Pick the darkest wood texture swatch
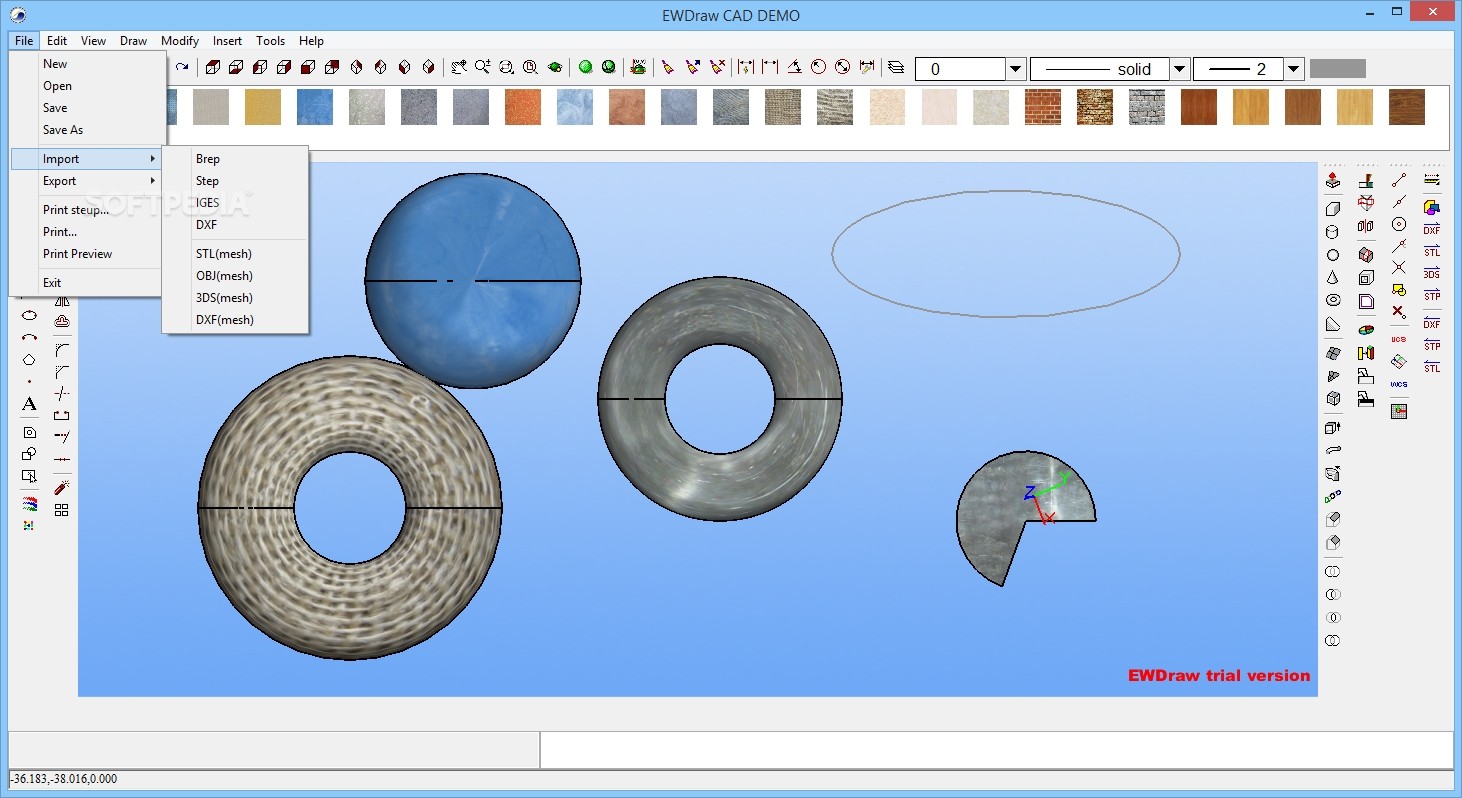Viewport: 1462px width, 798px height. tap(1407, 107)
